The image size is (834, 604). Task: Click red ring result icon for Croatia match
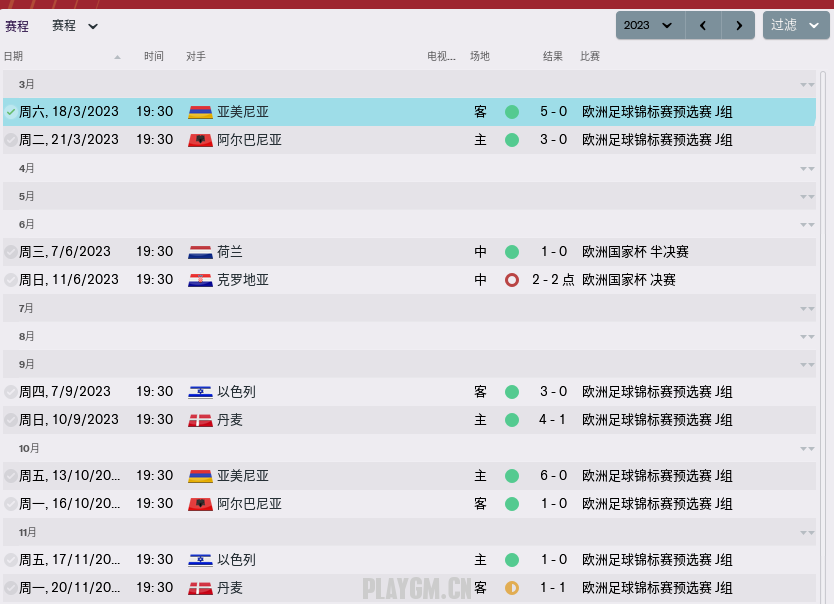coord(512,280)
